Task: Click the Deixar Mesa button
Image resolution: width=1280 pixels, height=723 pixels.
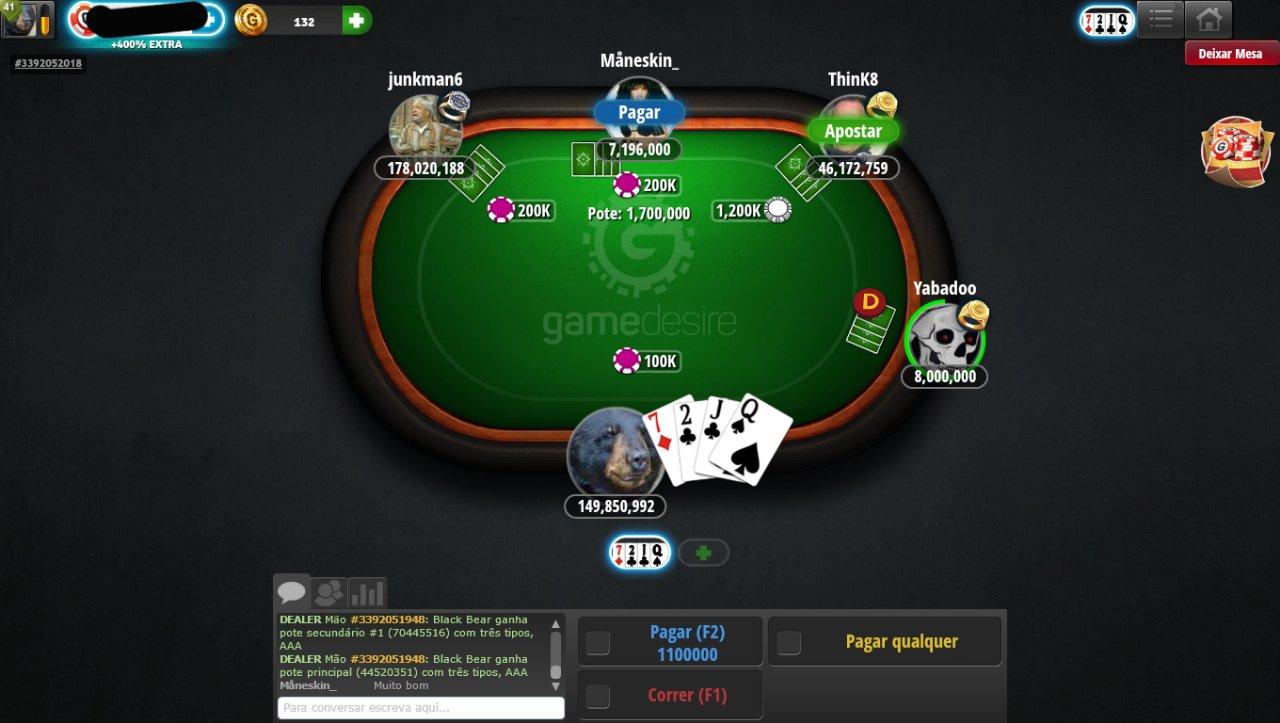Action: (1231, 54)
